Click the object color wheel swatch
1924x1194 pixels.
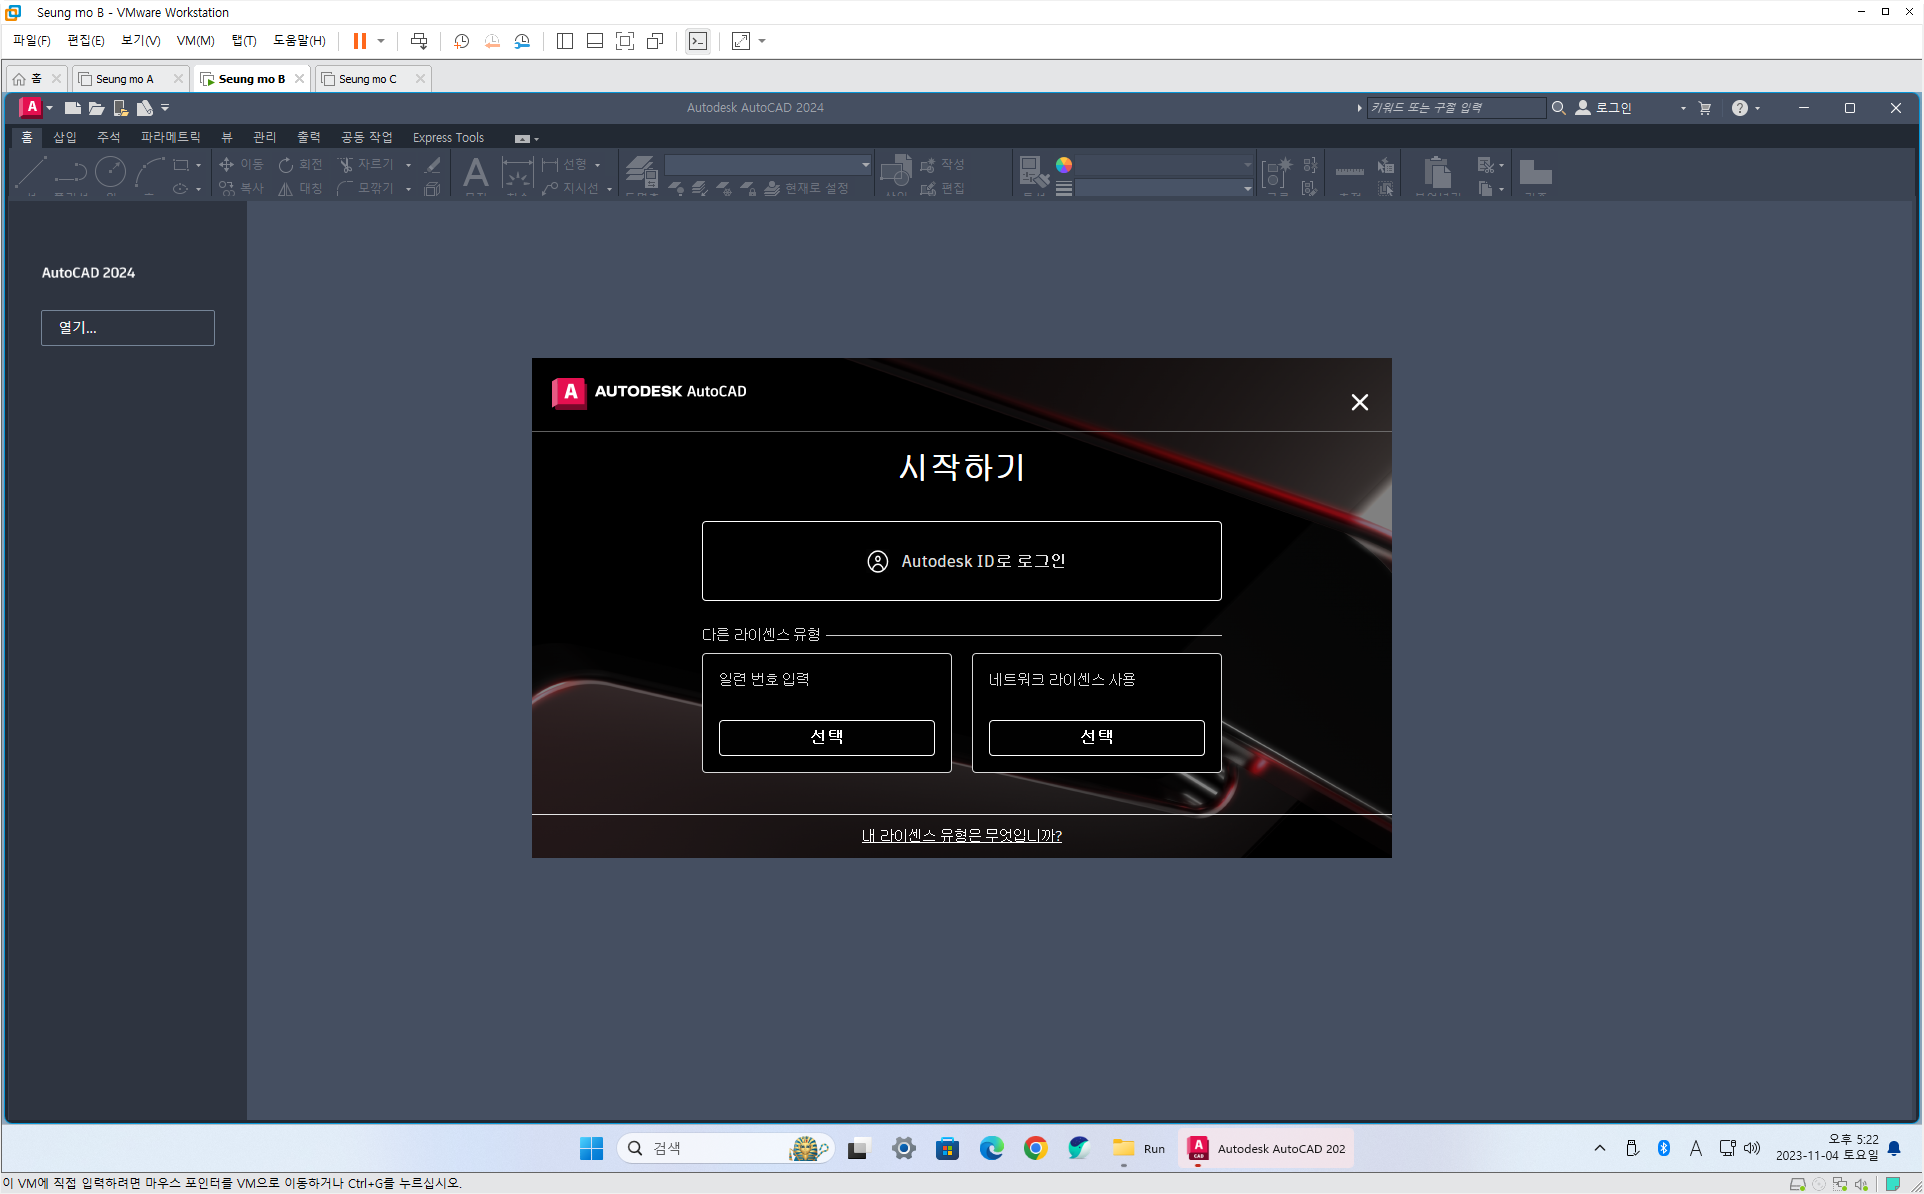coord(1064,165)
